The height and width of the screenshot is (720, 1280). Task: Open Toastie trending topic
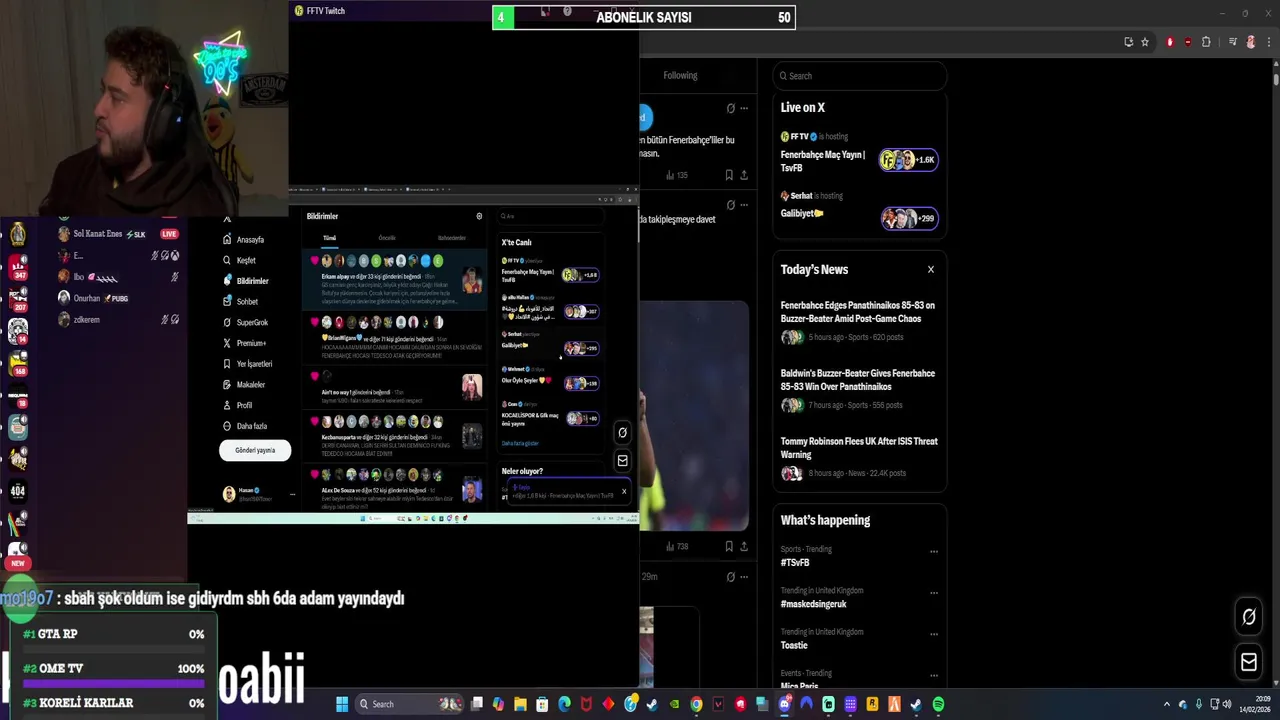[794, 645]
